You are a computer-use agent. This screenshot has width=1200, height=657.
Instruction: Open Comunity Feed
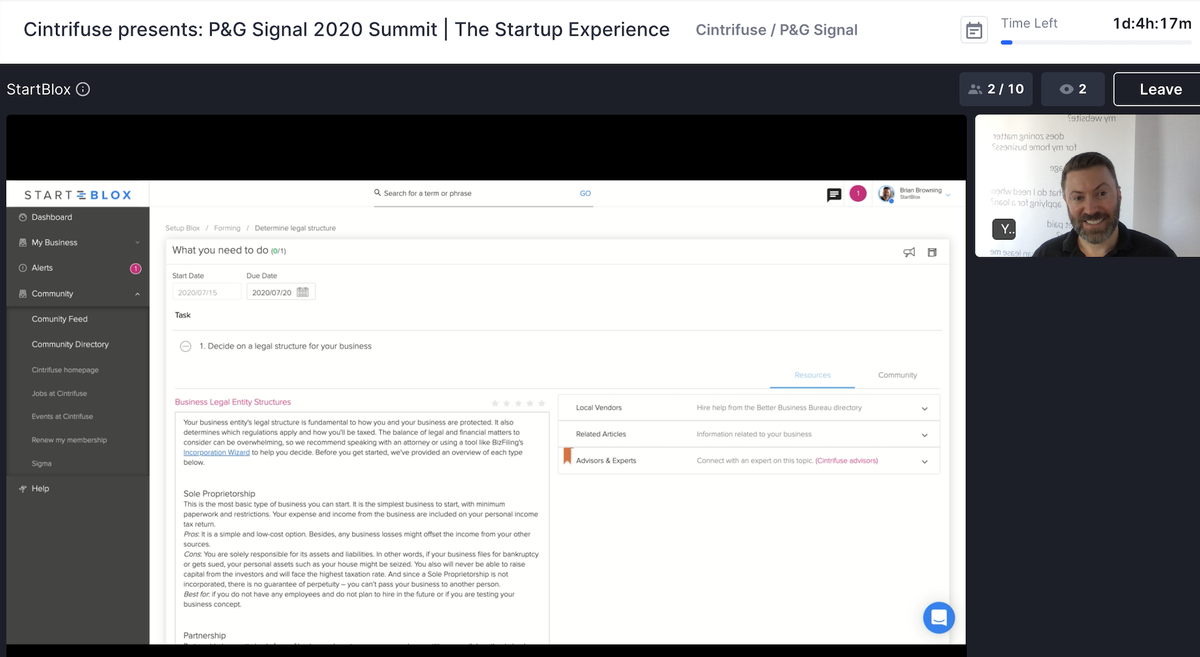click(x=60, y=319)
